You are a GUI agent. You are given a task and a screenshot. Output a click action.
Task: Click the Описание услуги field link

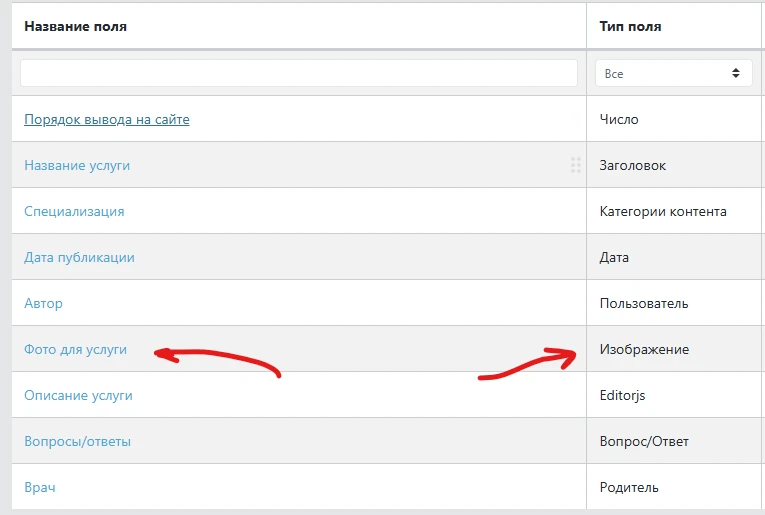(x=78, y=395)
